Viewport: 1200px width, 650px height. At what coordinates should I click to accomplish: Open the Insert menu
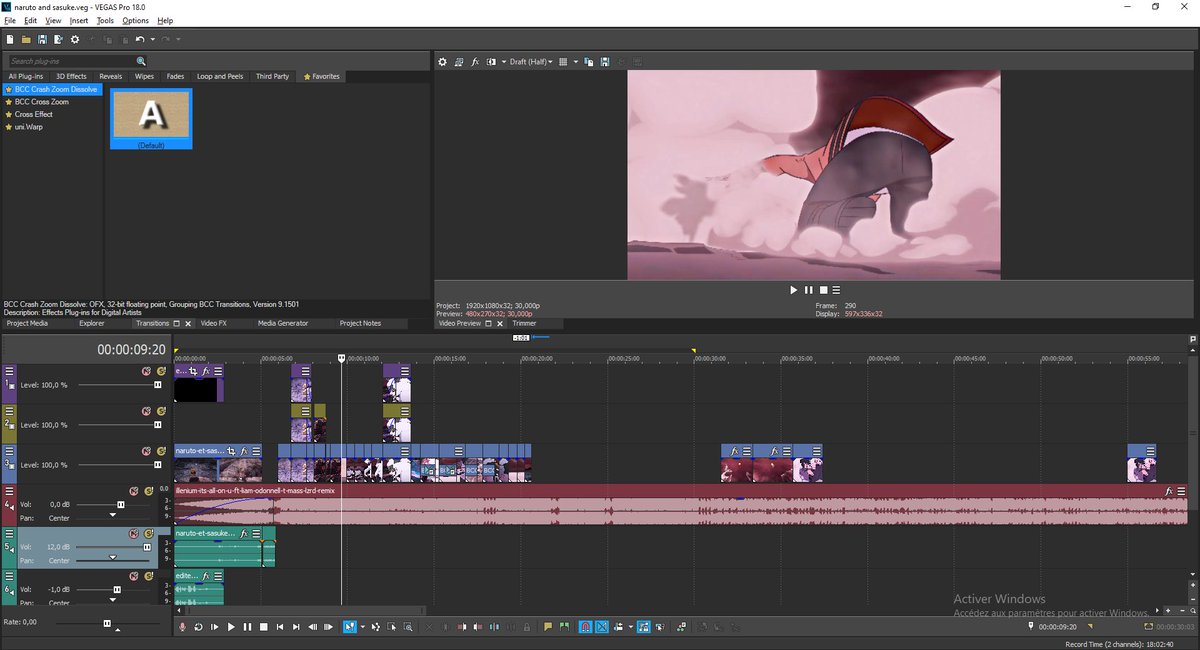[79, 20]
